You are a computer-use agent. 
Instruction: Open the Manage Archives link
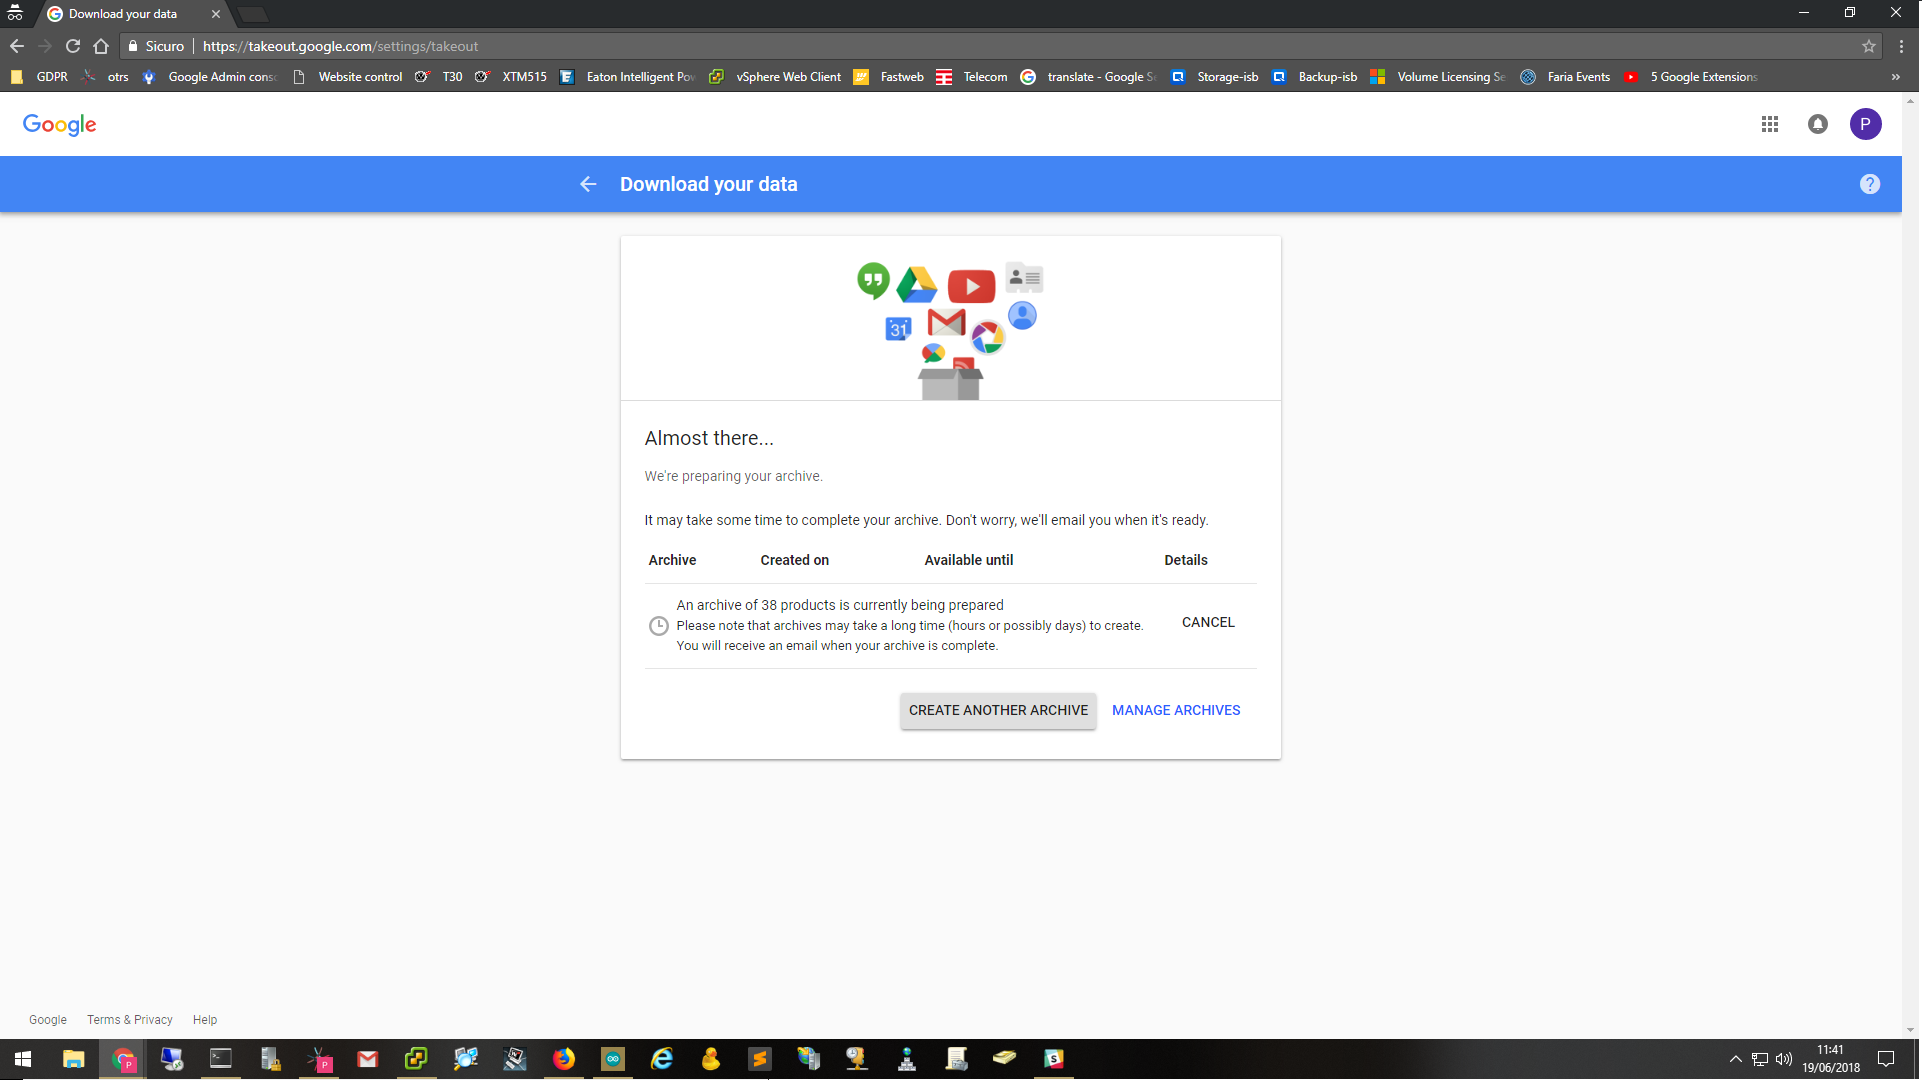click(x=1176, y=710)
